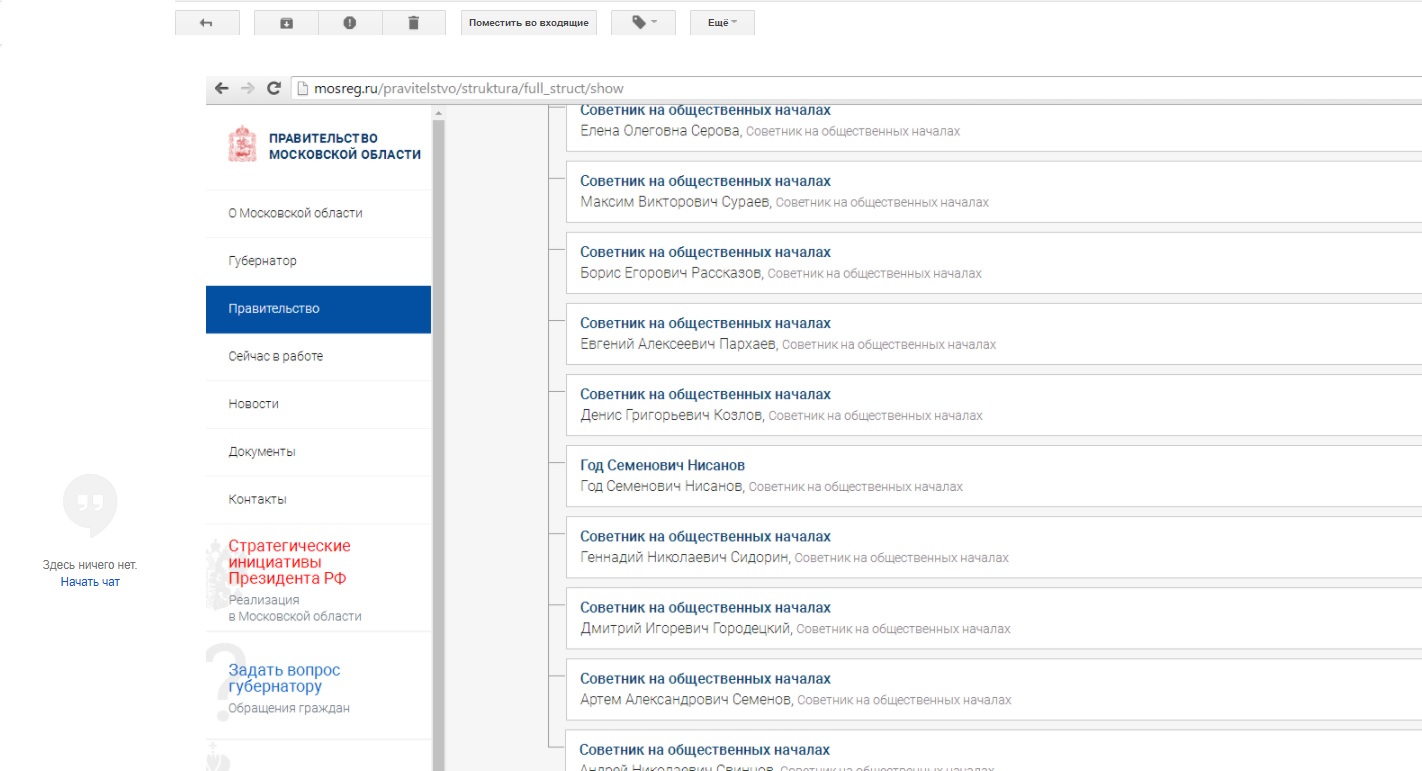Open "Задать вопрос губернатору" link

click(x=284, y=678)
